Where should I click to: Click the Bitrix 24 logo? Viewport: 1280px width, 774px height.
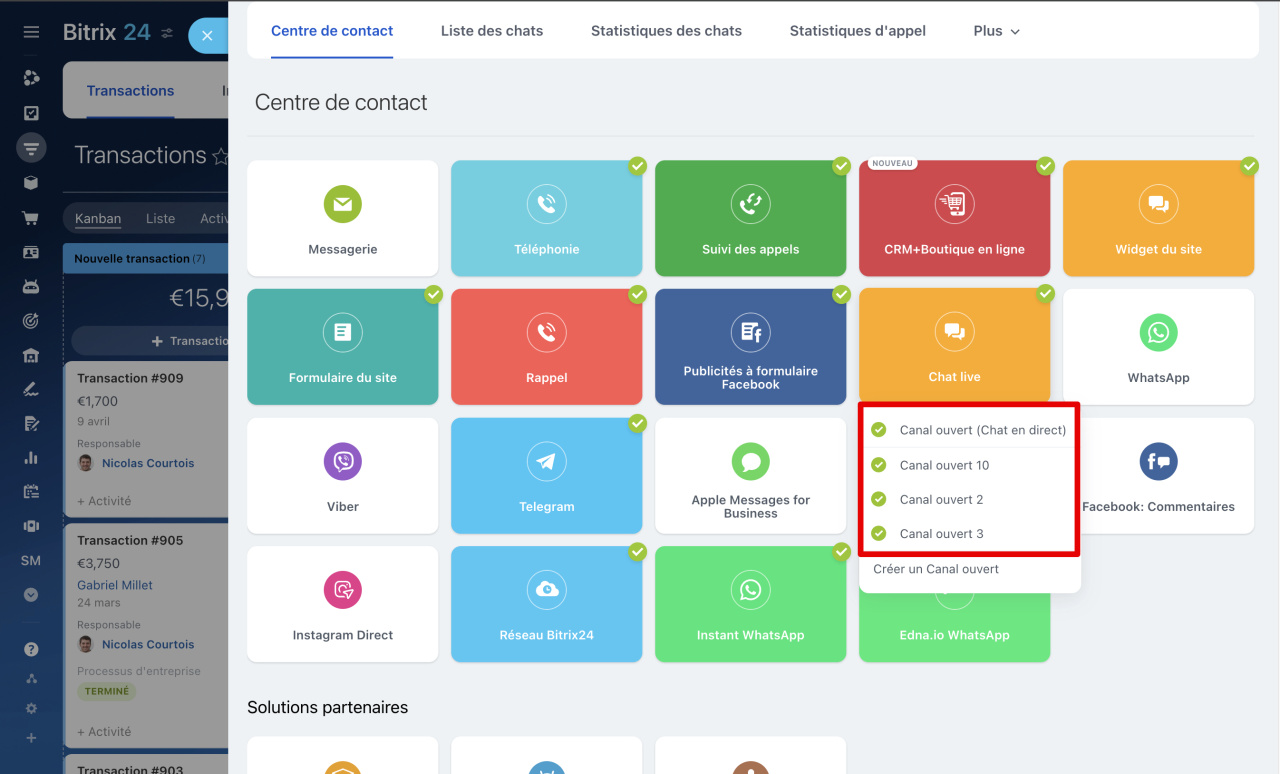pyautogui.click(x=107, y=32)
